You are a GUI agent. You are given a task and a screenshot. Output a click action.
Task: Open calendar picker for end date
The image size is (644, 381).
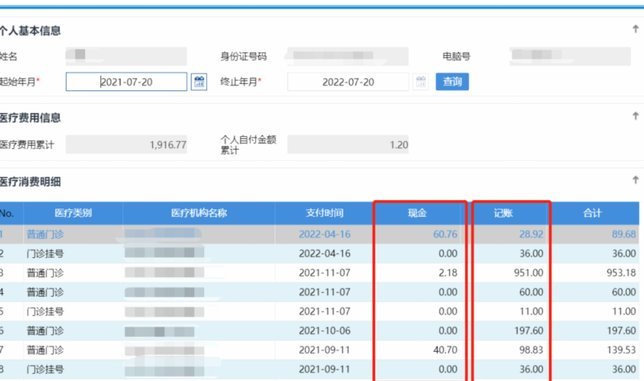pos(421,82)
